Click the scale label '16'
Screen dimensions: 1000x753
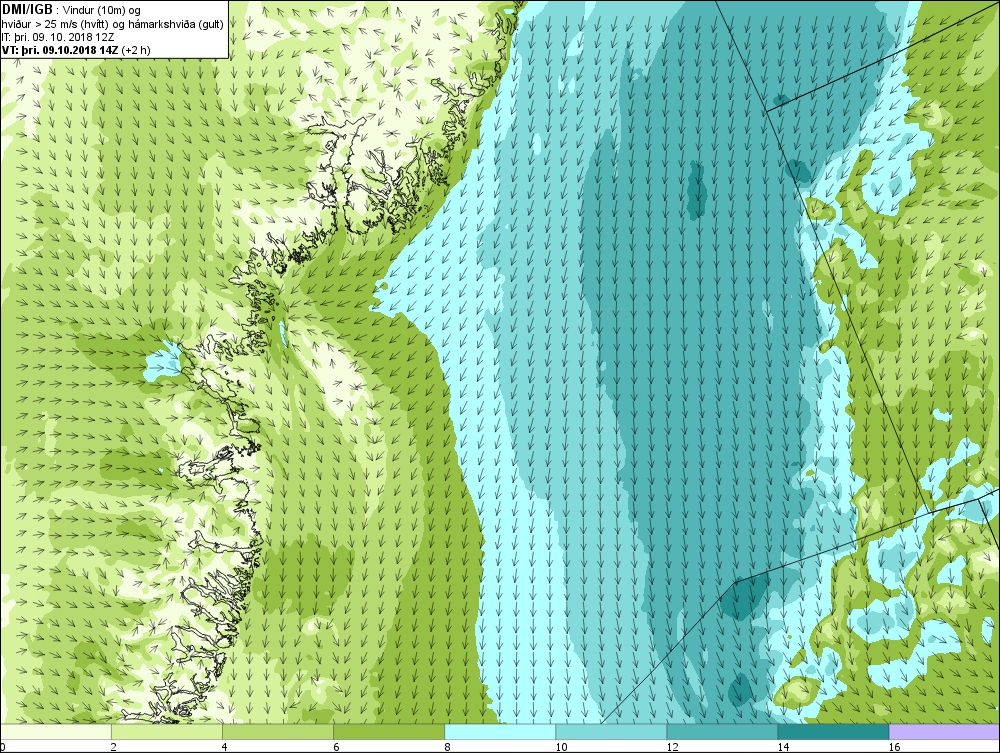click(x=894, y=747)
